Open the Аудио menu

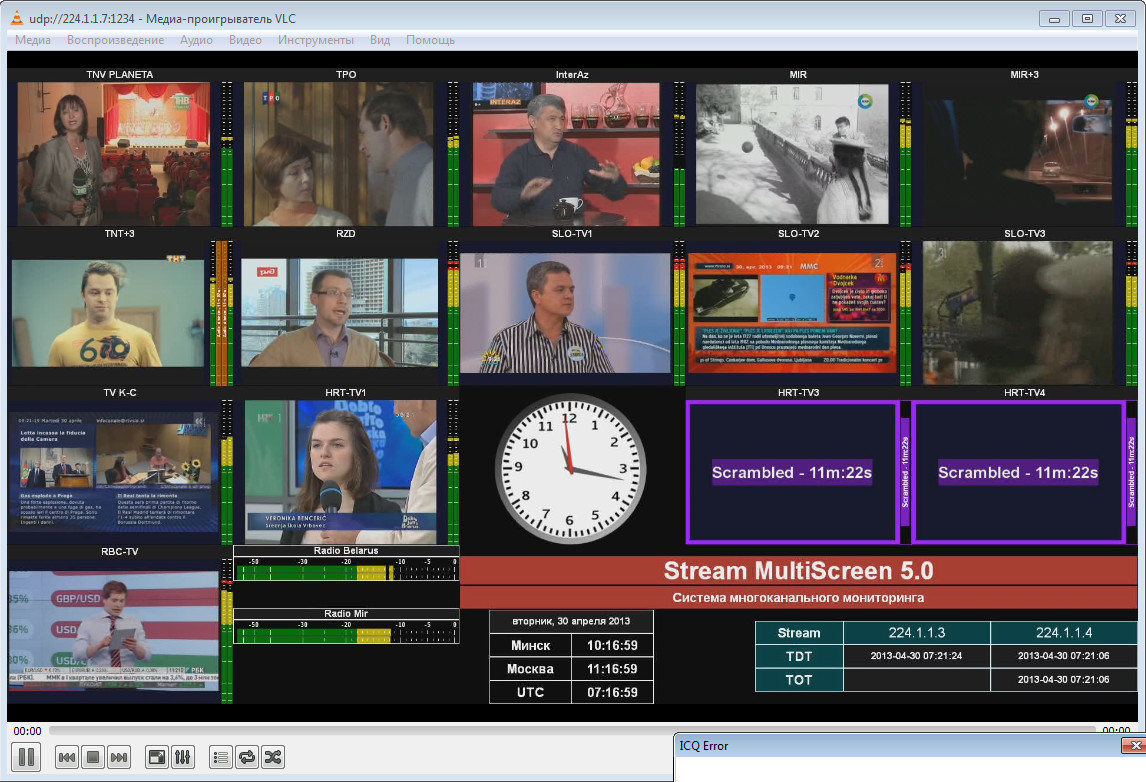pos(197,39)
